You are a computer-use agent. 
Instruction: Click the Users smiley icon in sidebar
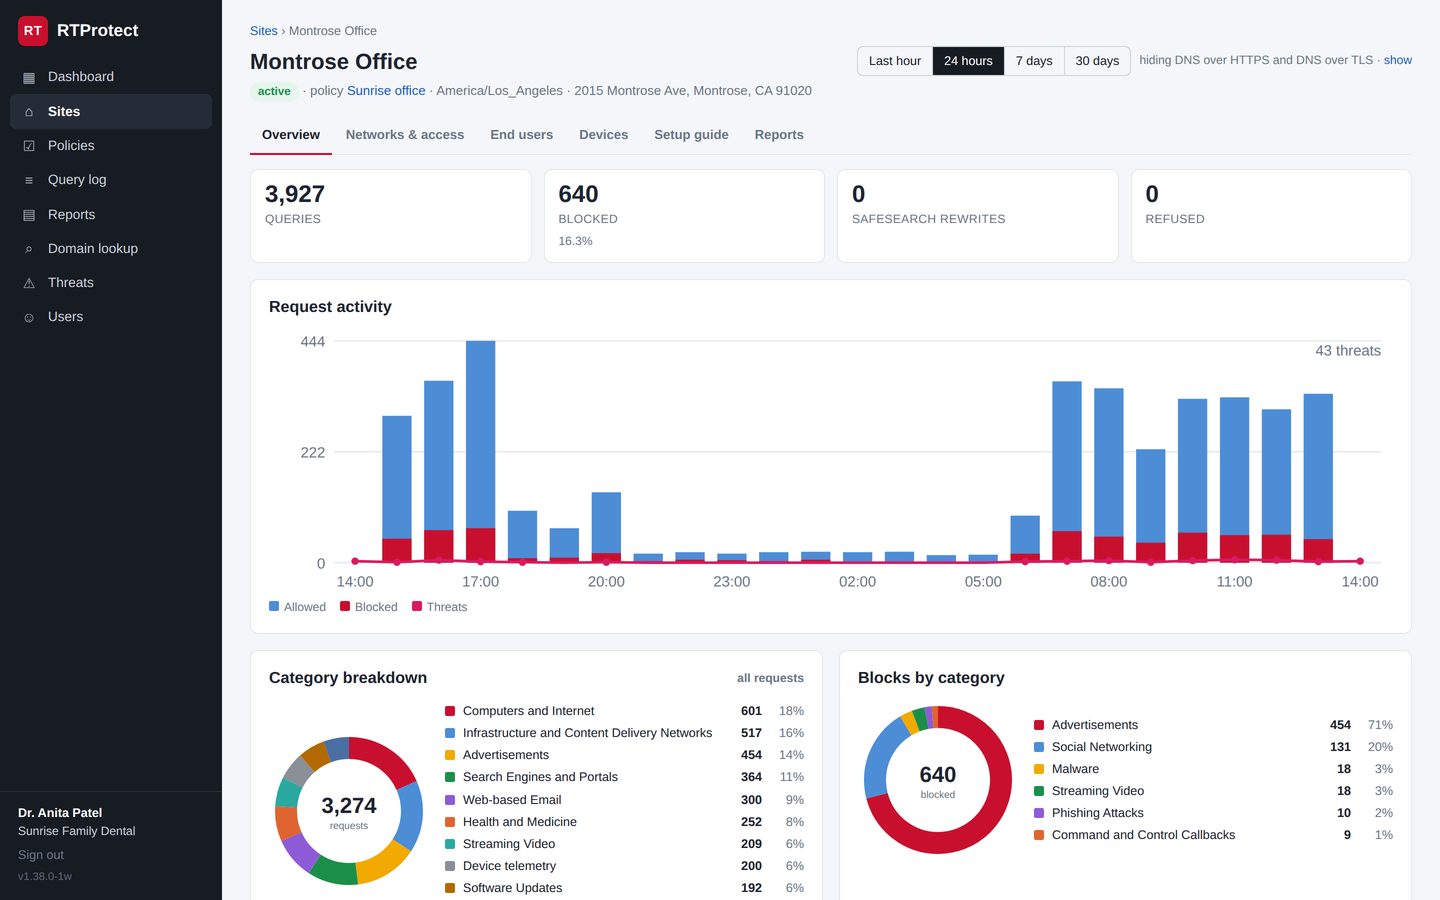click(x=29, y=317)
